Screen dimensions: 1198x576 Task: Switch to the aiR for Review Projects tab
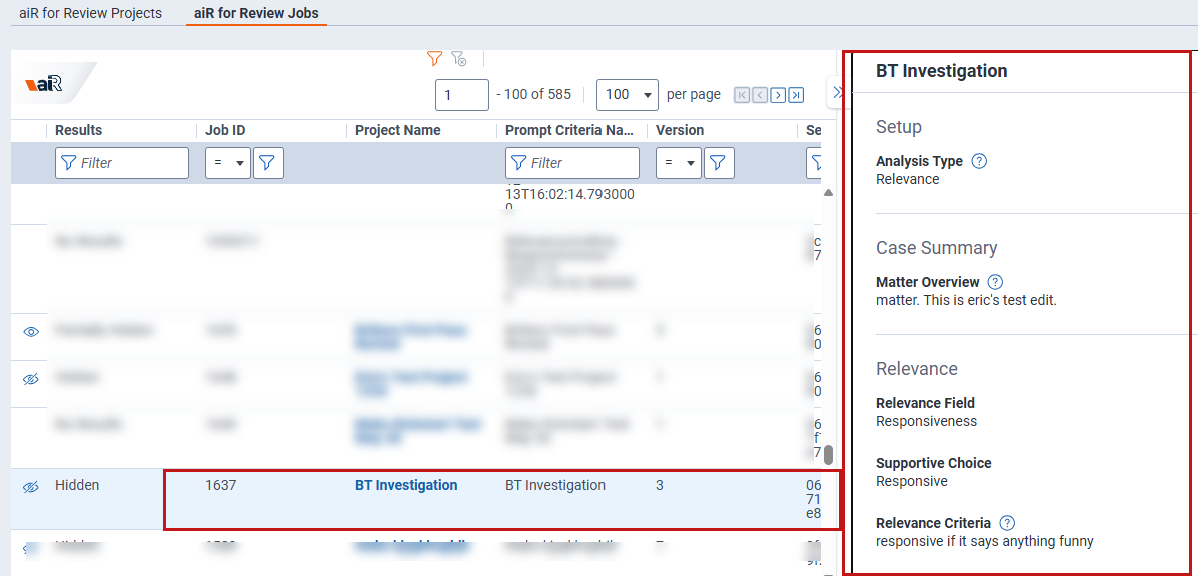coord(90,13)
